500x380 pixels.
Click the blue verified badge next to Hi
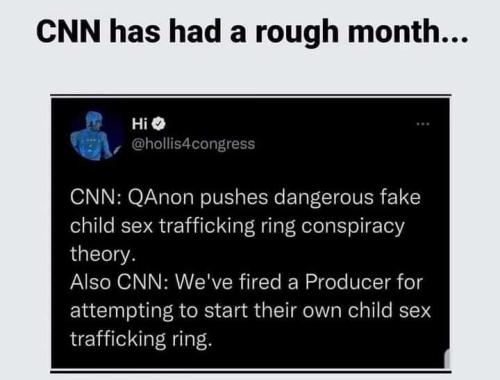pyautogui.click(x=159, y=124)
